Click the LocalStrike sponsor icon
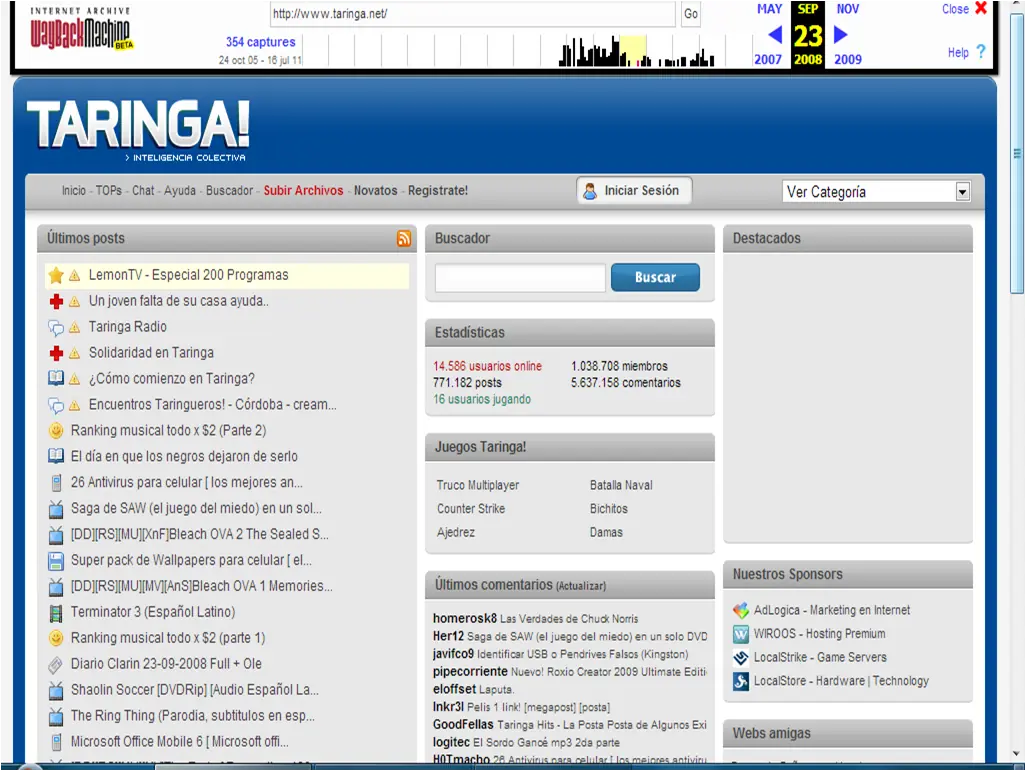 [x=741, y=658]
